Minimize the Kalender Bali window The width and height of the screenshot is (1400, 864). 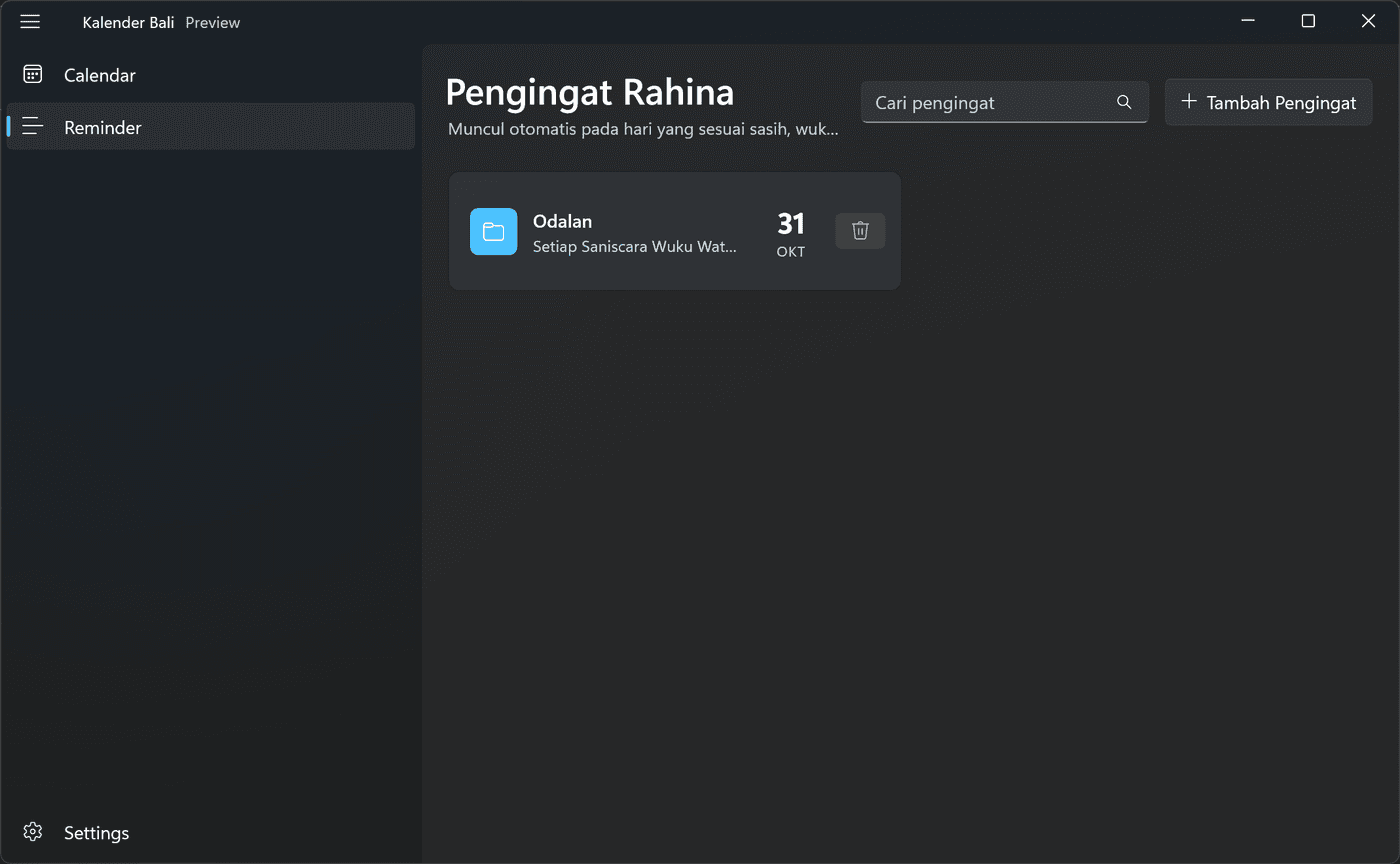pos(1248,21)
